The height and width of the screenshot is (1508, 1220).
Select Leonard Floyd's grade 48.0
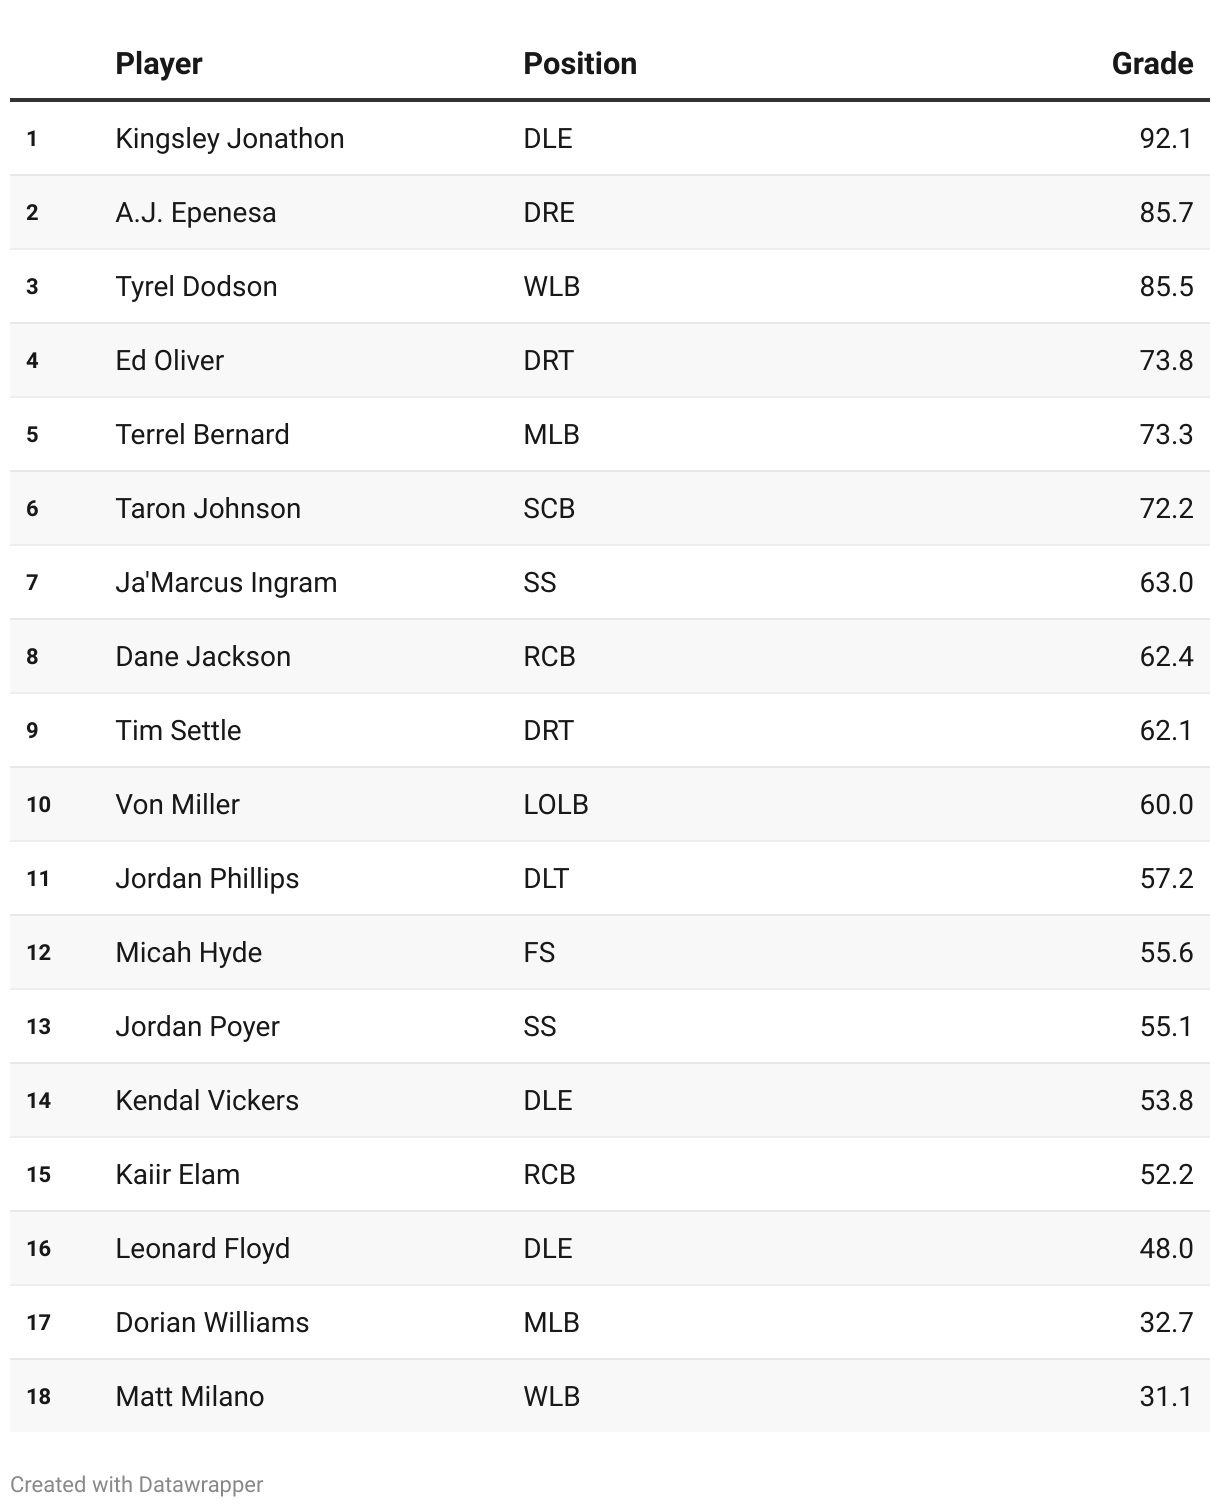tap(1166, 1249)
